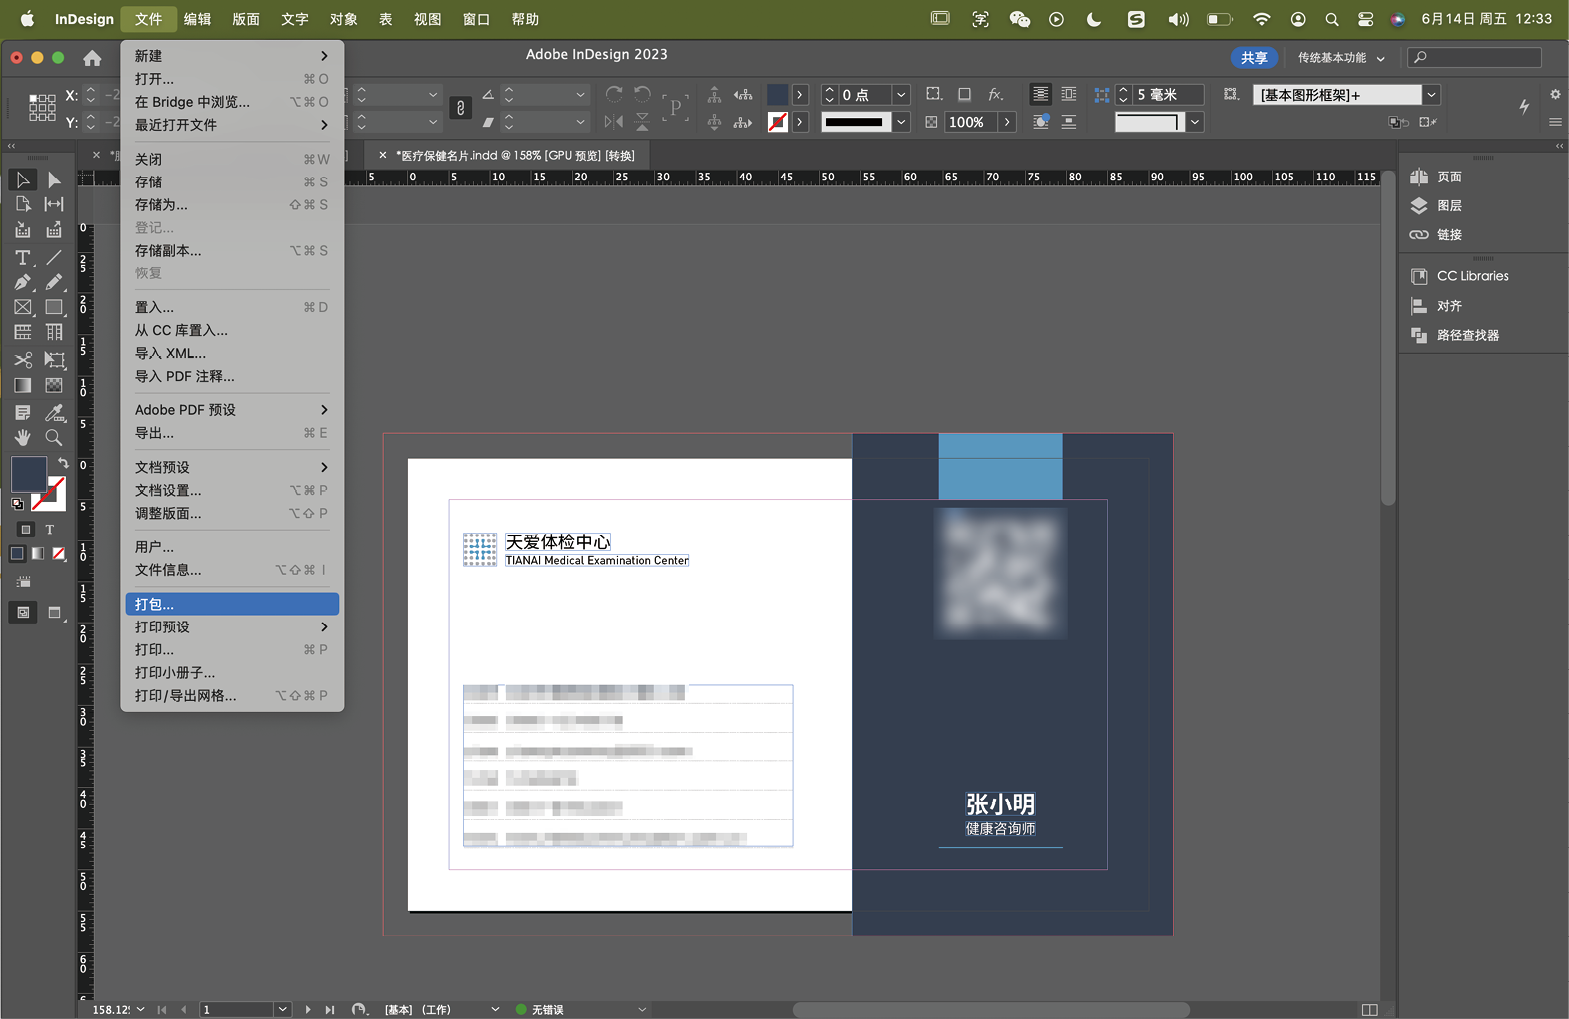The width and height of the screenshot is (1569, 1019).
Task: Pick the Rectangle Frame tool
Action: pos(22,308)
